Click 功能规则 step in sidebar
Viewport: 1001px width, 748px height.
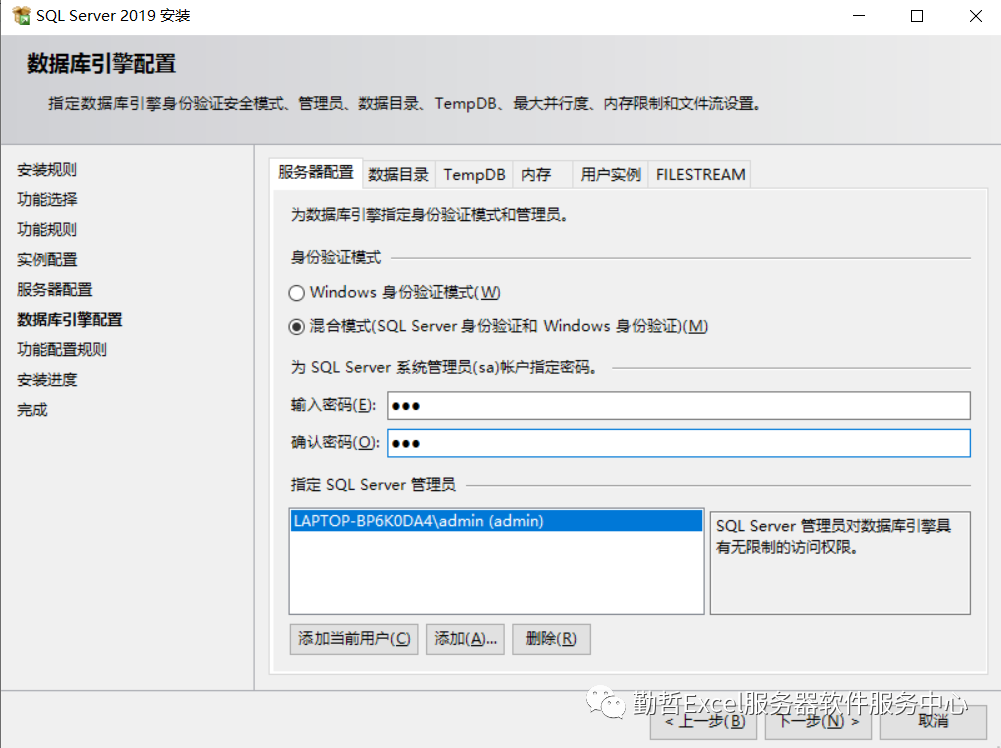coord(47,230)
